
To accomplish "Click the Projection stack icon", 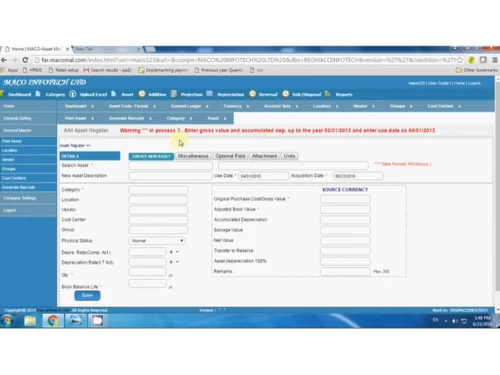I will 174,94.
